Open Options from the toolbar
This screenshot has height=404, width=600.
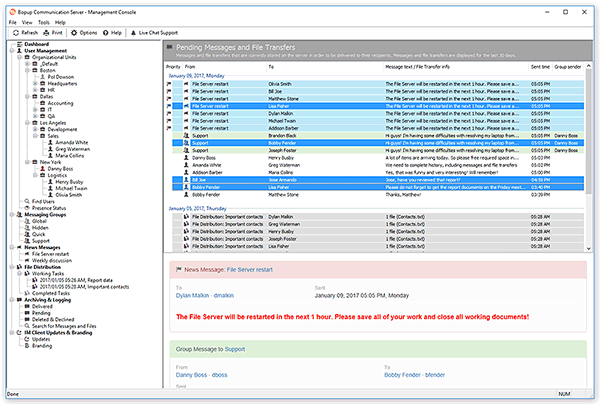click(84, 33)
